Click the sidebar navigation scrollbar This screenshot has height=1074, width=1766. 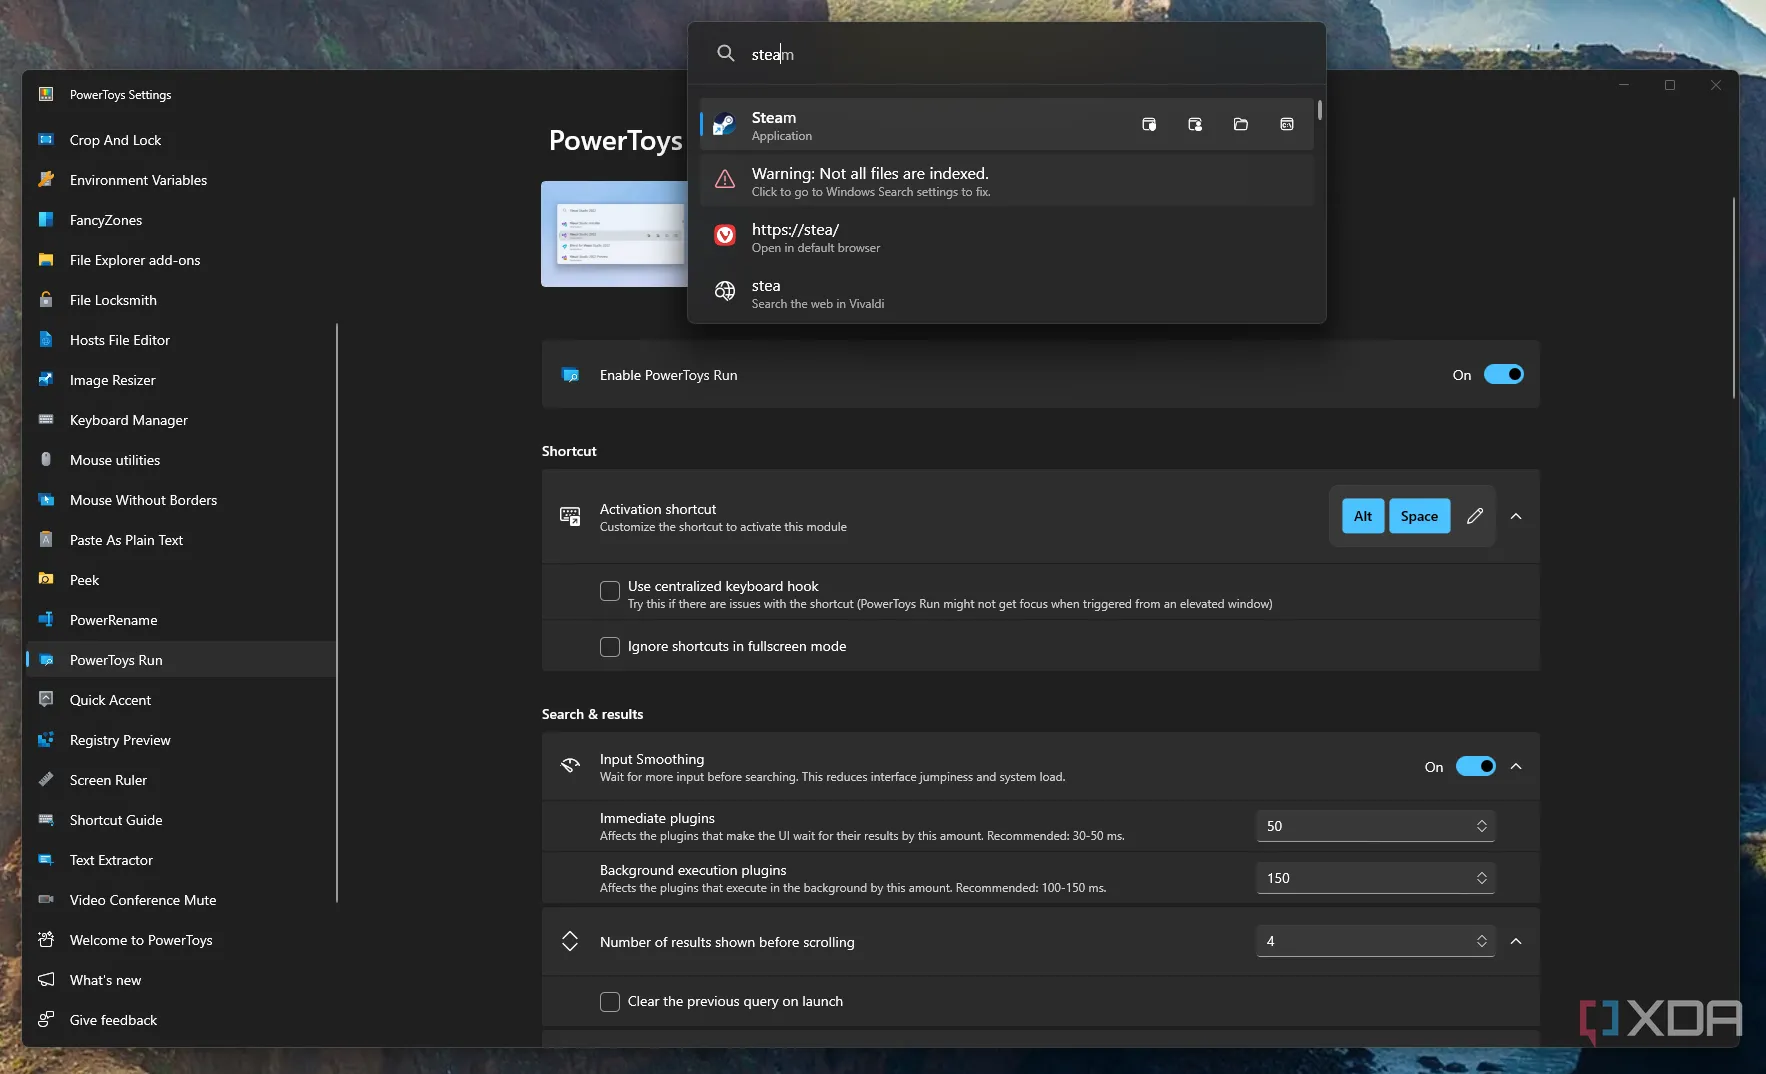point(337,613)
